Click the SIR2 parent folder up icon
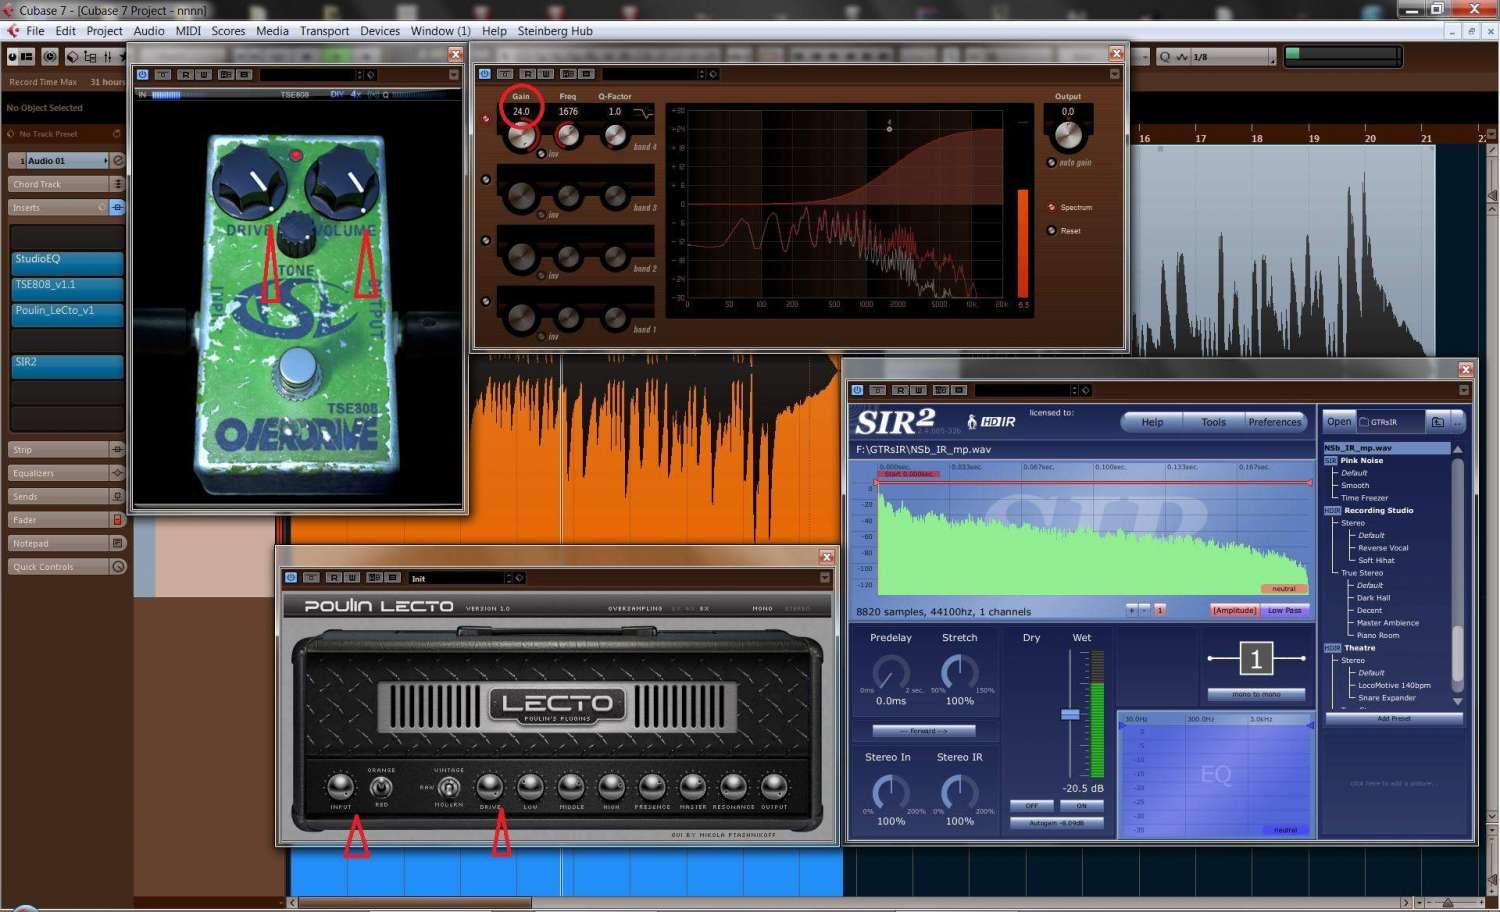 [x=1437, y=422]
